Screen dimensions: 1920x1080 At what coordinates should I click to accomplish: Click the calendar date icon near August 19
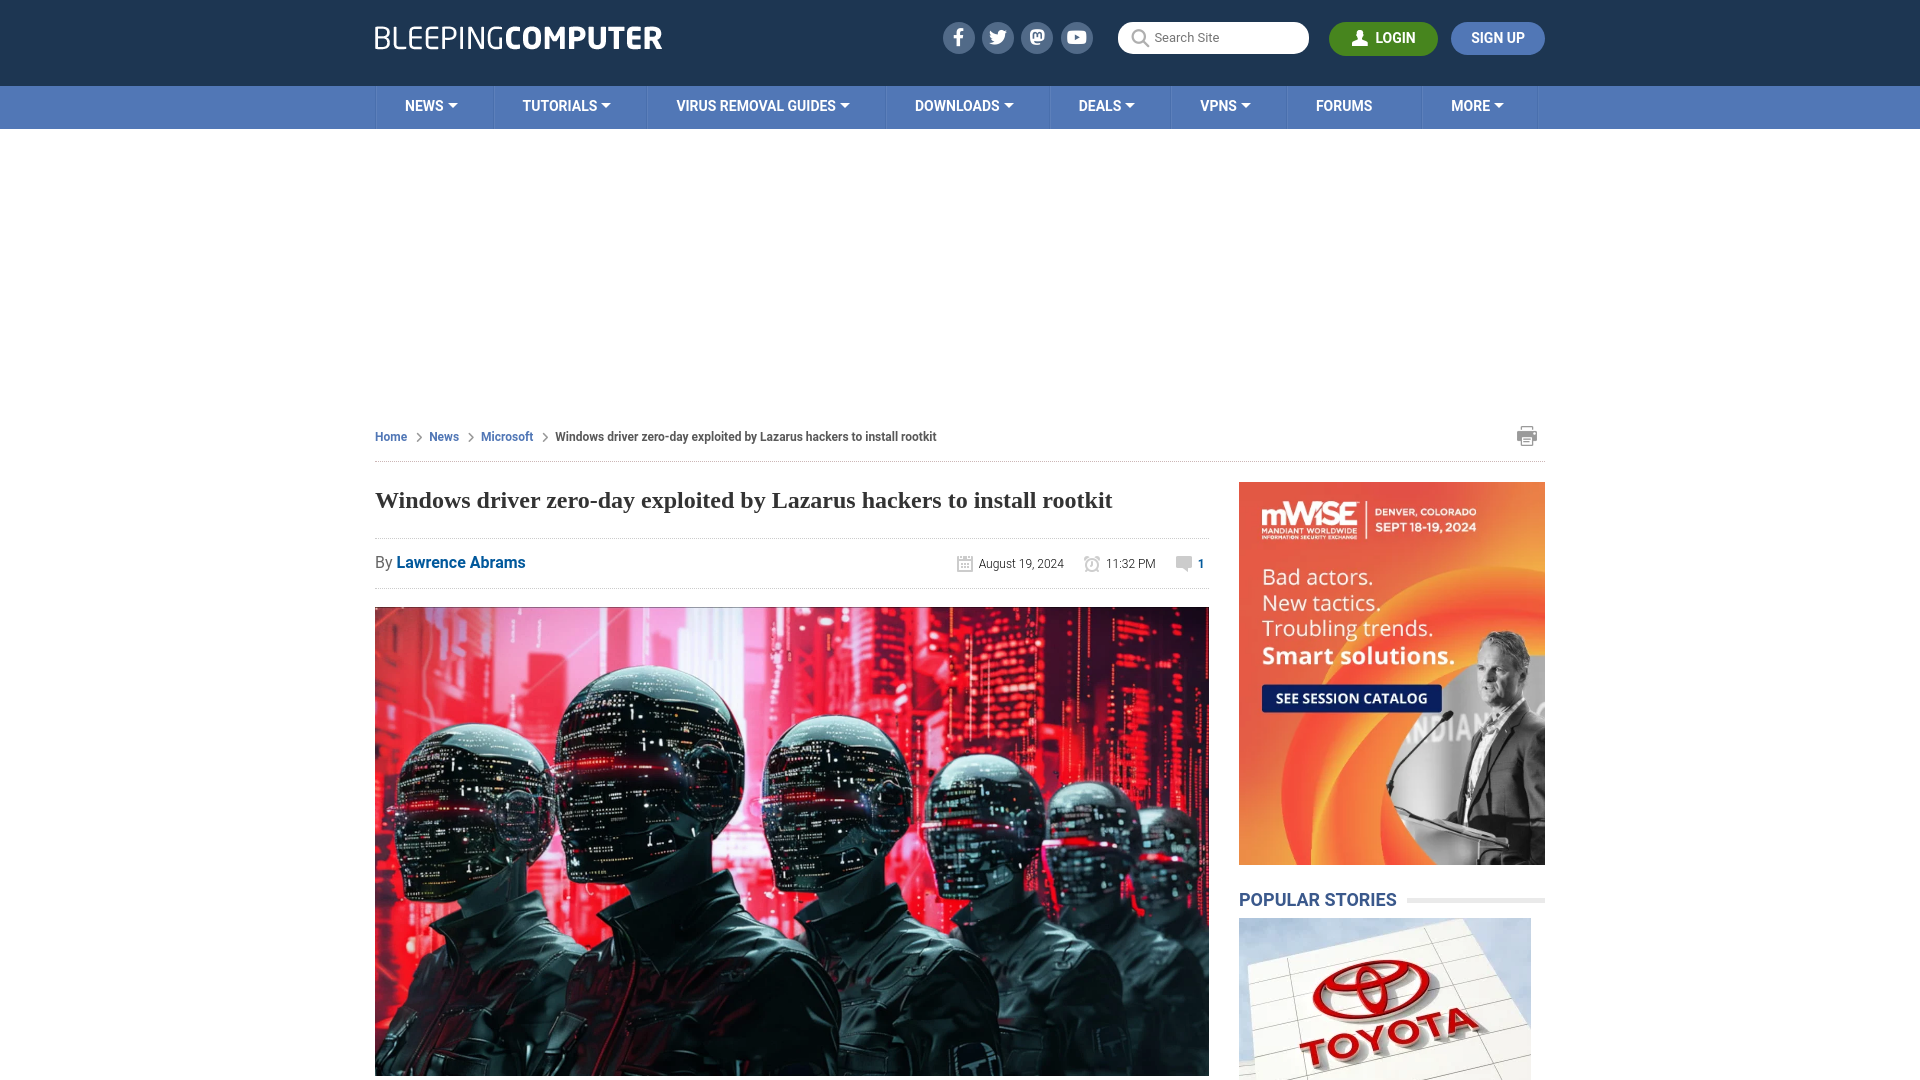pyautogui.click(x=964, y=563)
